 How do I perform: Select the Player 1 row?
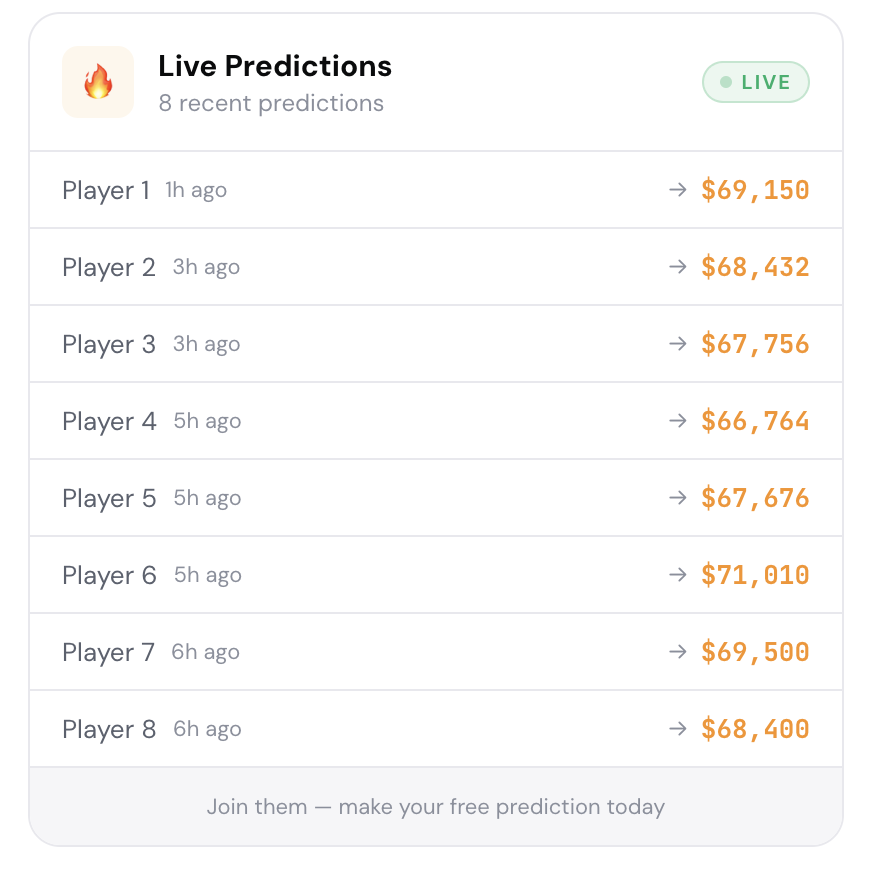(436, 190)
